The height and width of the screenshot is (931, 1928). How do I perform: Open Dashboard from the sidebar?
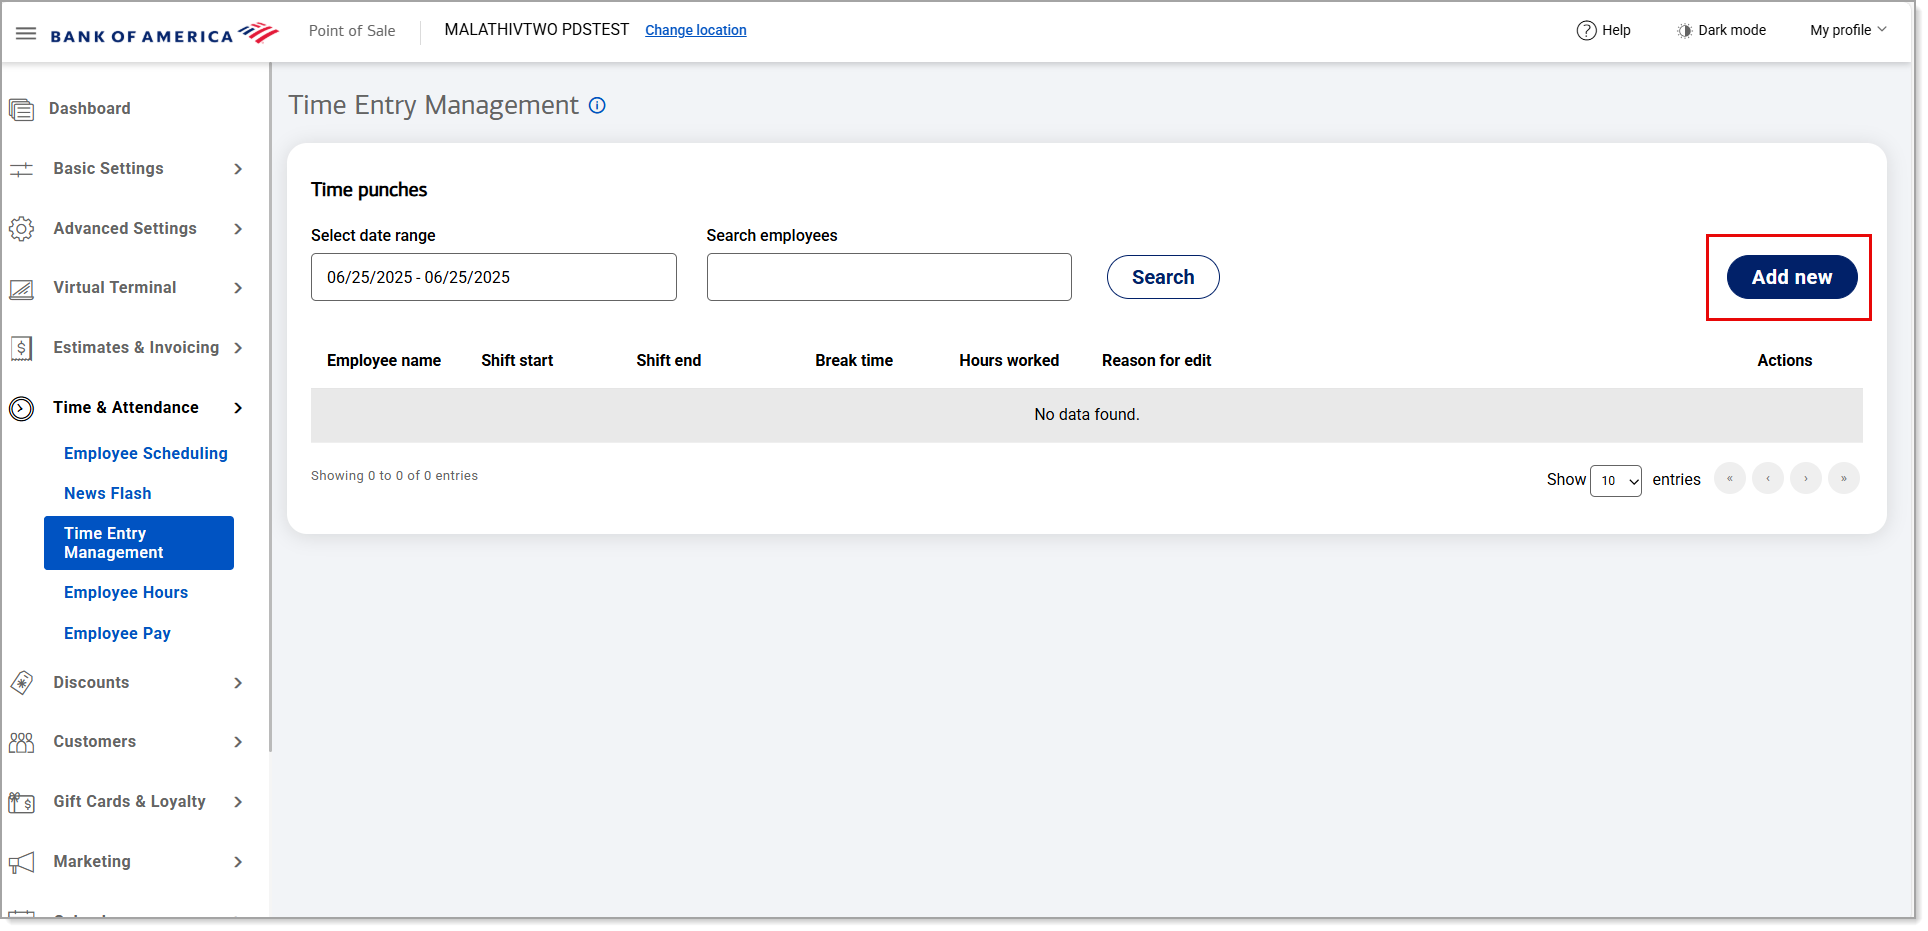coord(90,108)
